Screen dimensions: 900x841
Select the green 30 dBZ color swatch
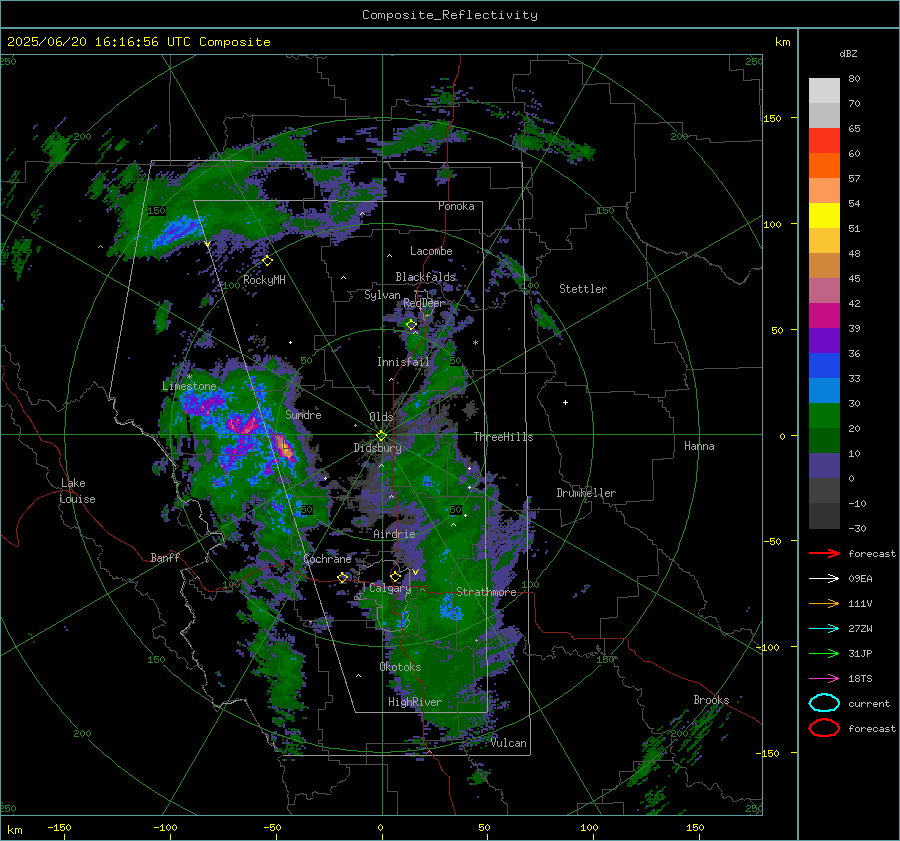point(824,416)
